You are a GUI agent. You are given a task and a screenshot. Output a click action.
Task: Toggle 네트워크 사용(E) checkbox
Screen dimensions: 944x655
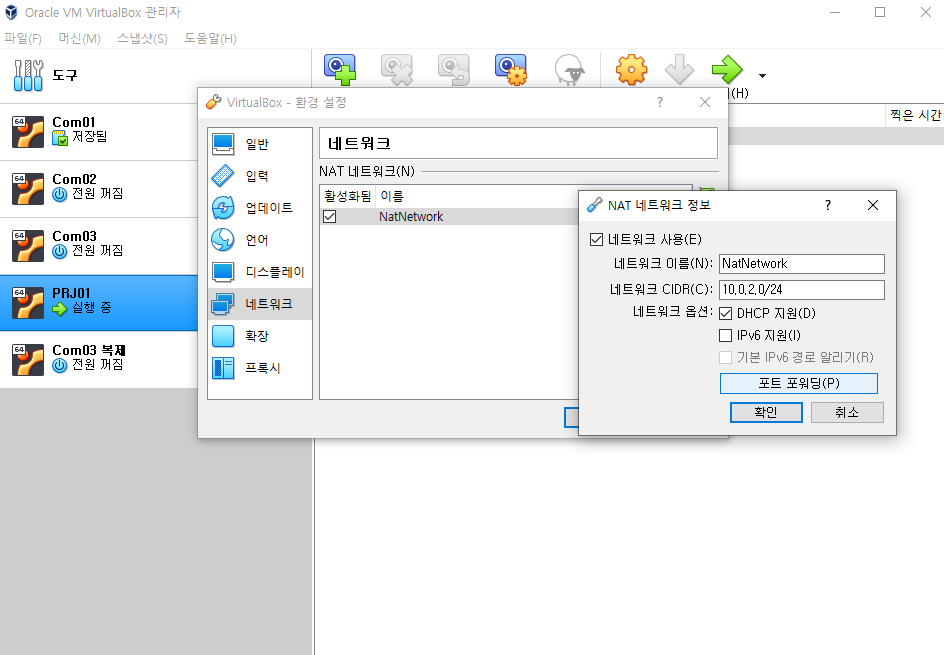(597, 240)
